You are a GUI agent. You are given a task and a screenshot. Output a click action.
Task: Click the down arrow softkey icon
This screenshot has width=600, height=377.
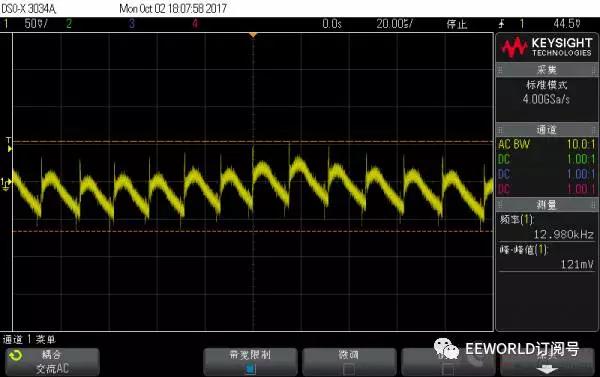[x=547, y=369]
